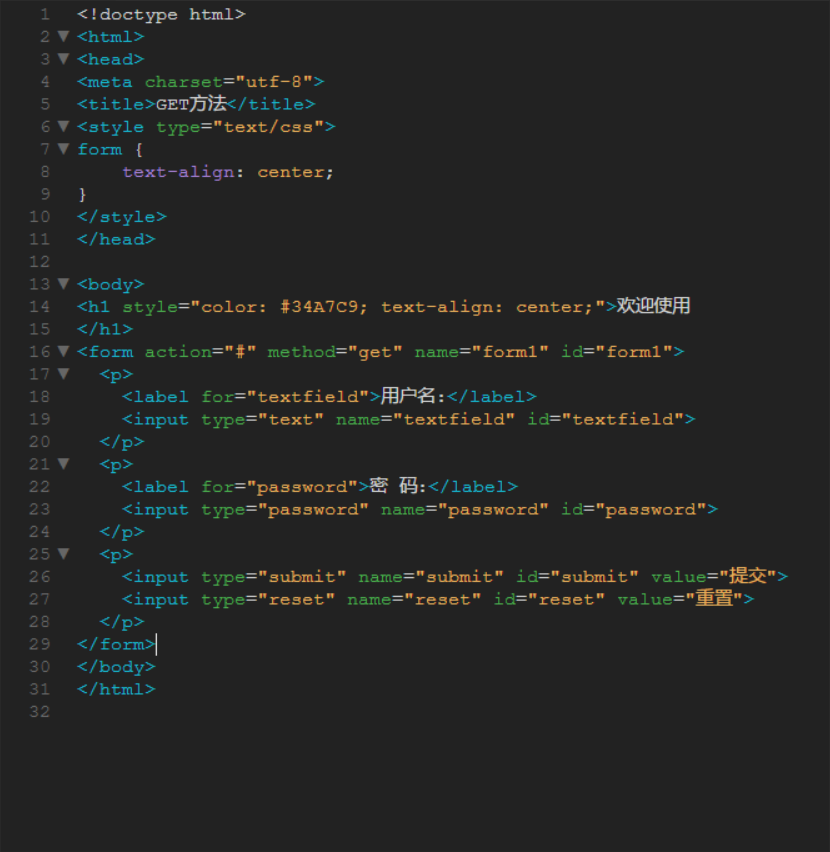Click the GET方法 title text
This screenshot has width=830, height=852.
pyautogui.click(x=192, y=104)
